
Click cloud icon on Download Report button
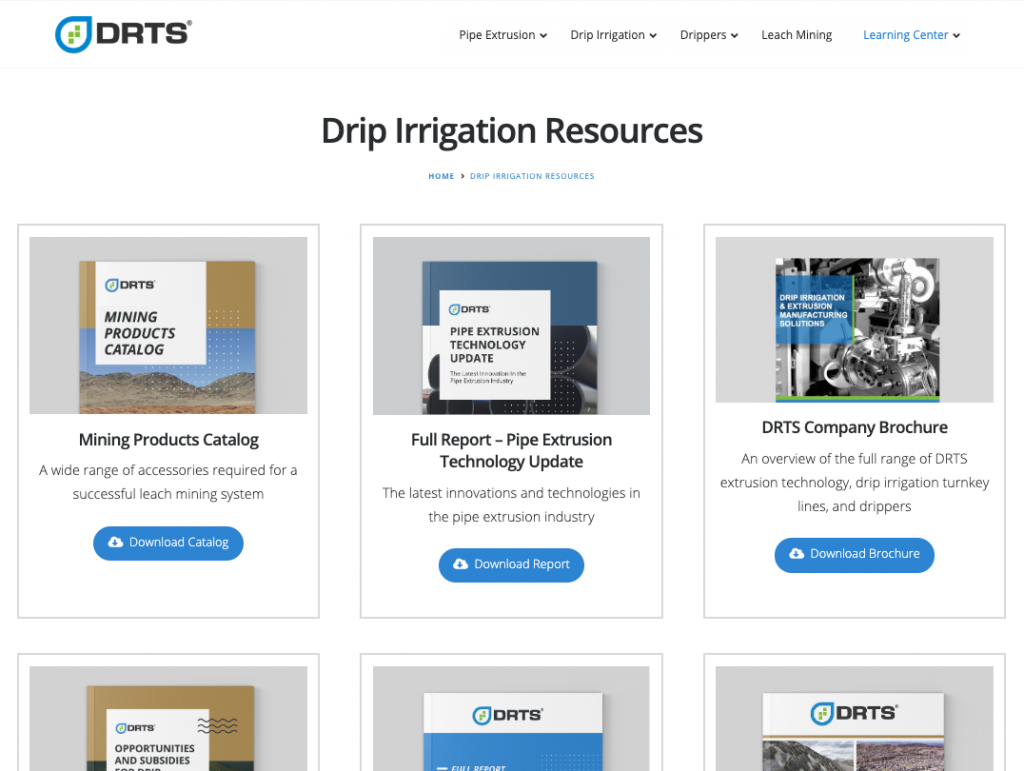(x=460, y=564)
